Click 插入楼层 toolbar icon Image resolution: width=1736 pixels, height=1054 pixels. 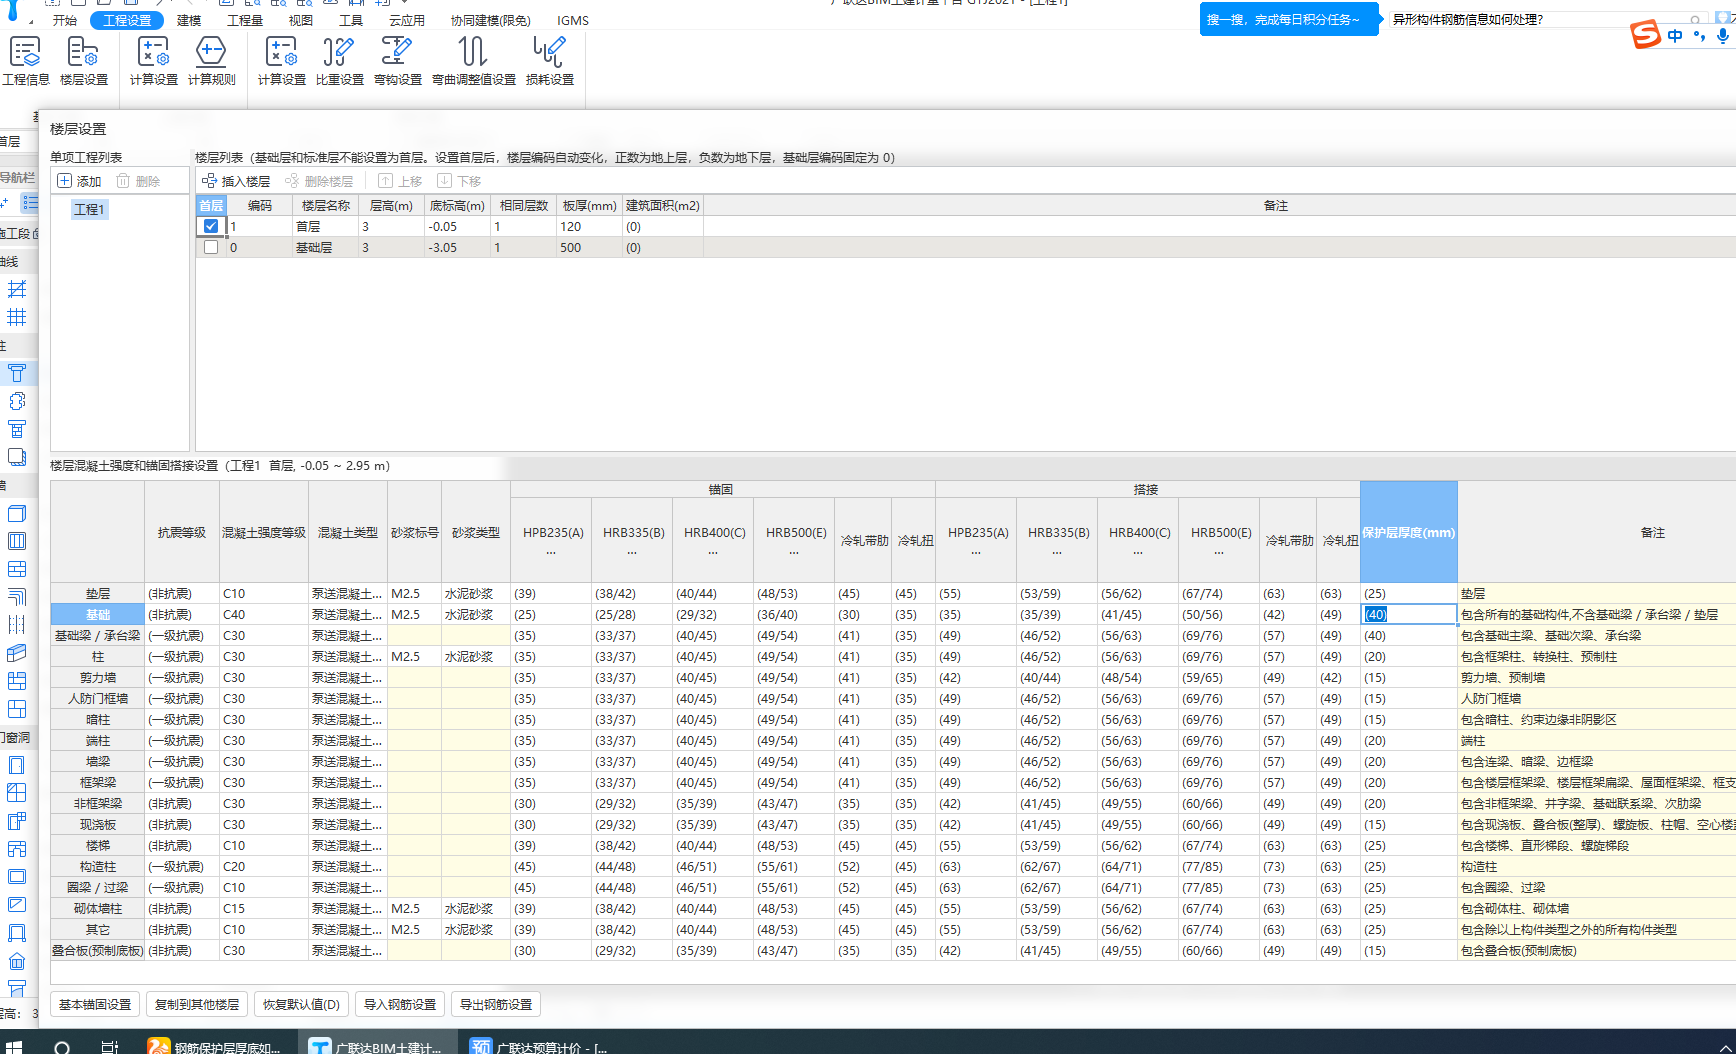click(x=236, y=181)
